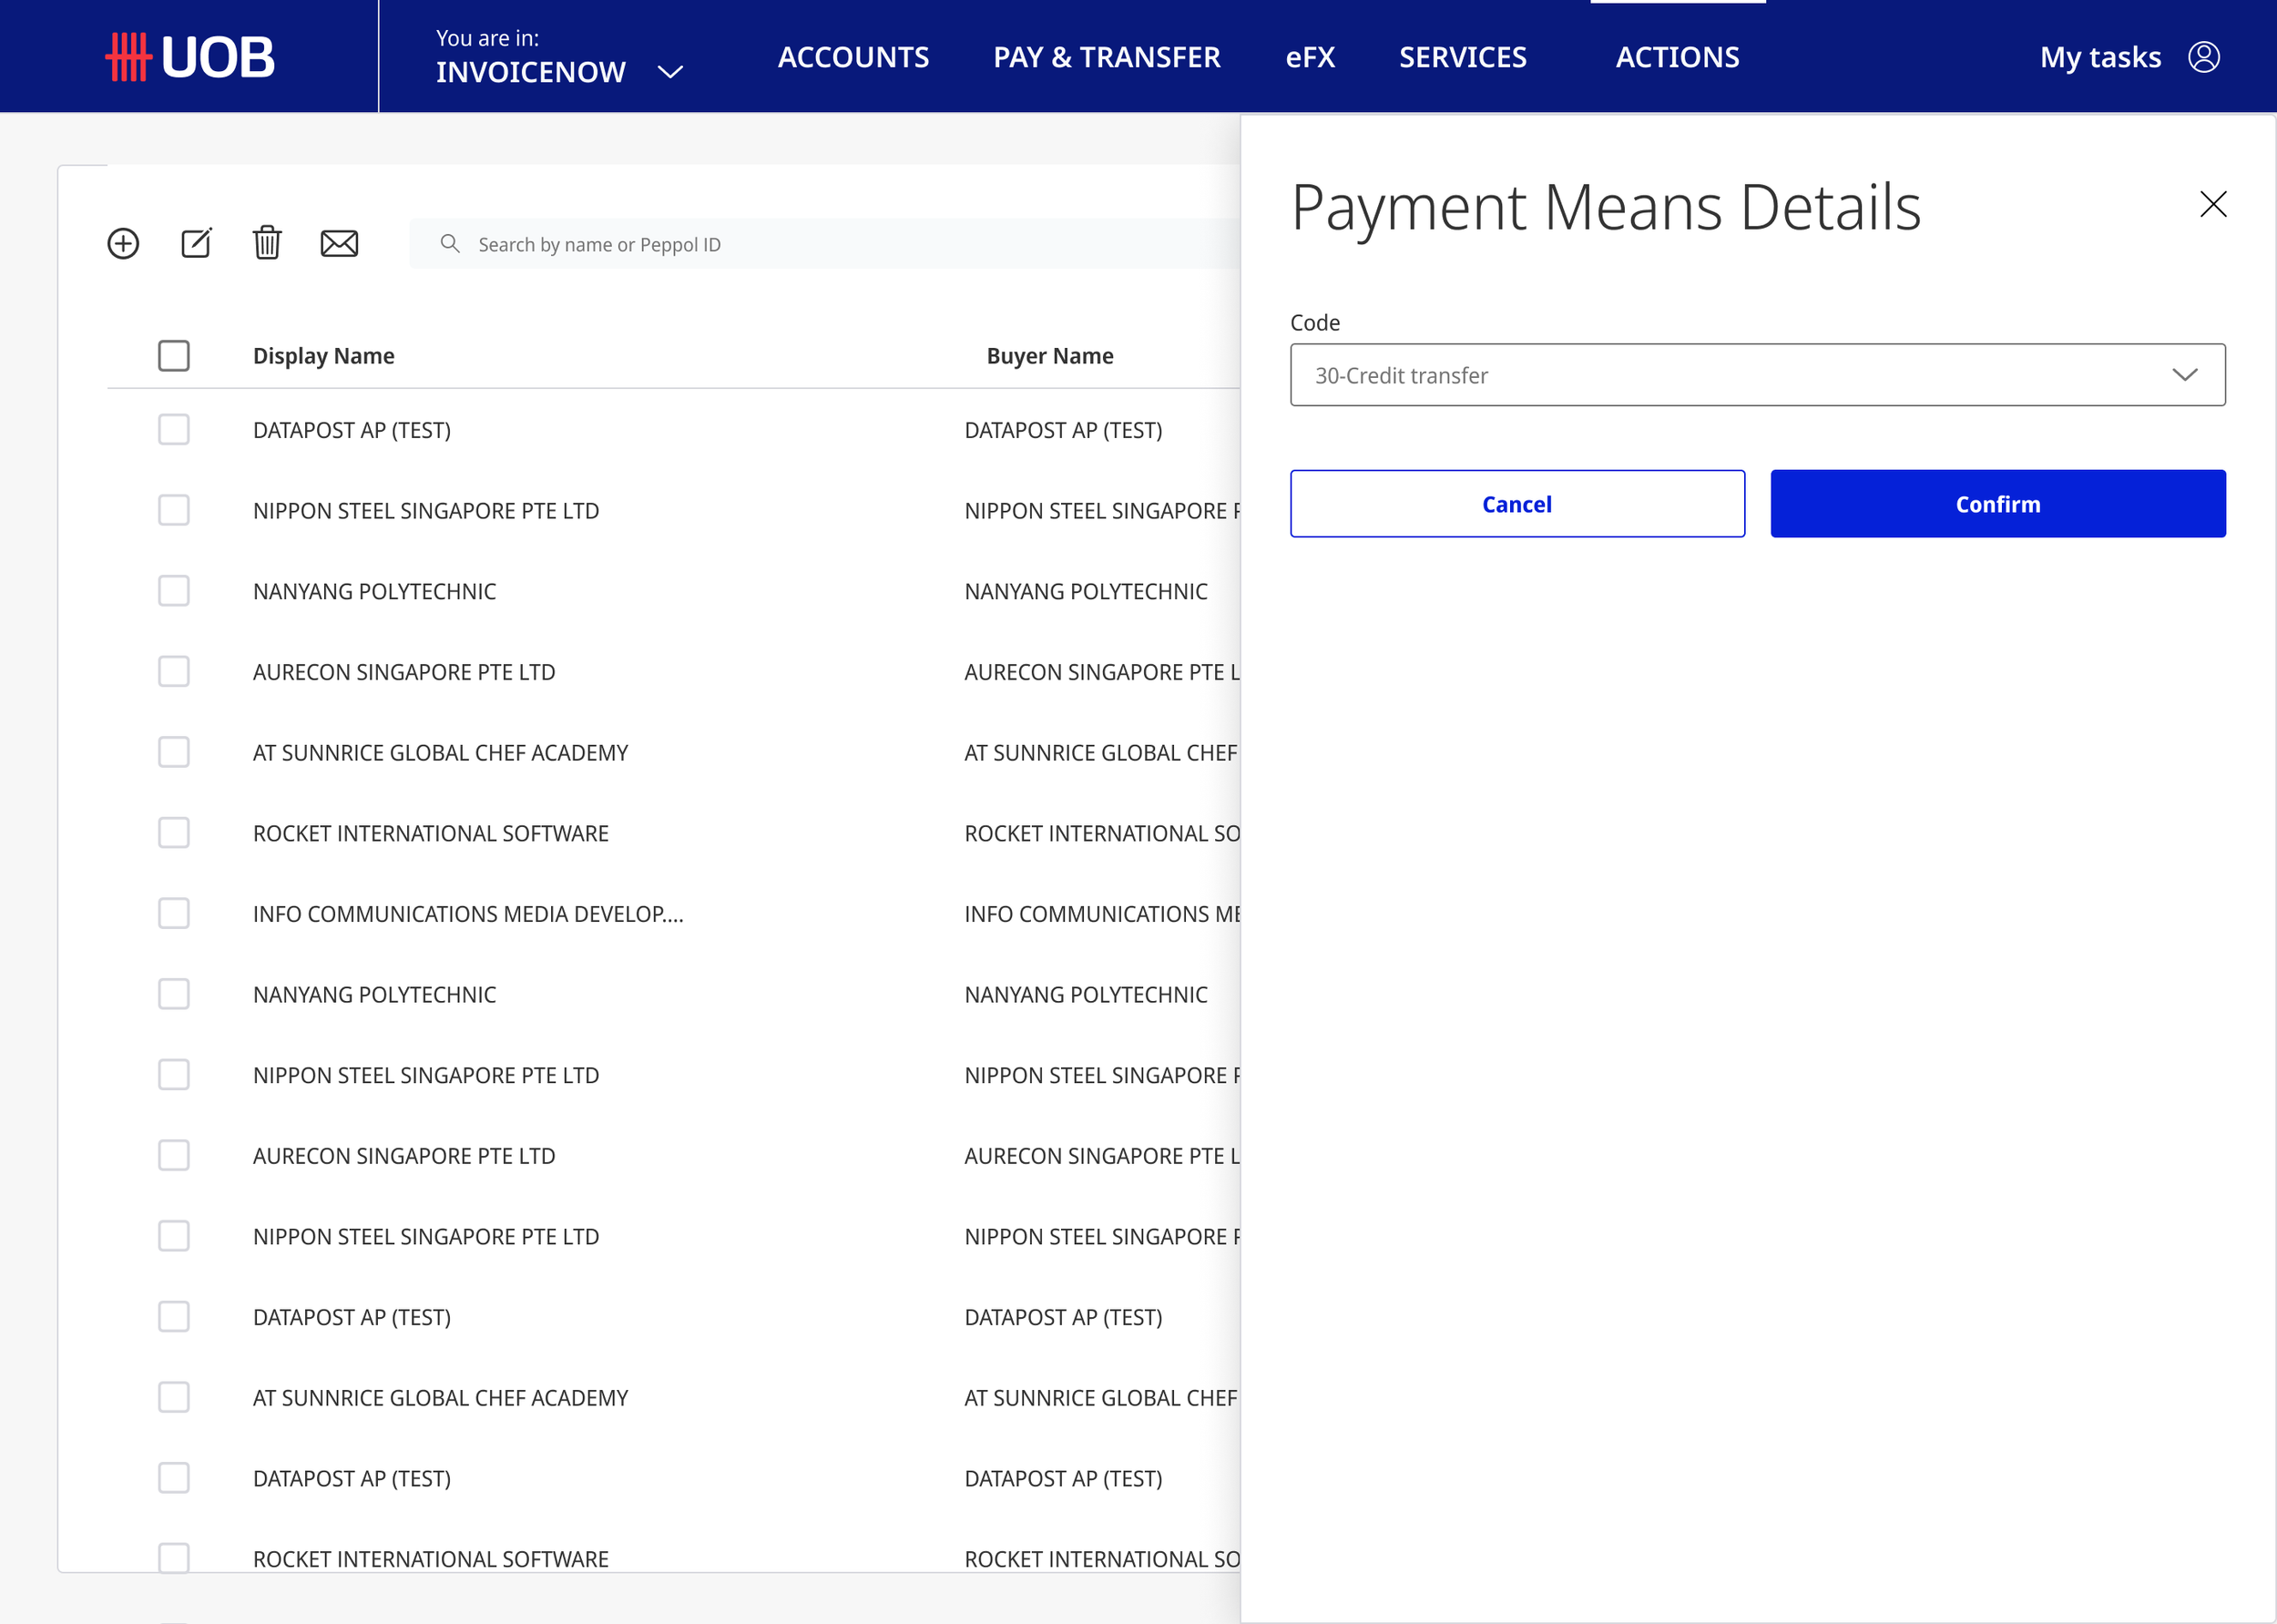Viewport: 2277px width, 1624px height.
Task: Open the eFX menu
Action: click(x=1310, y=57)
